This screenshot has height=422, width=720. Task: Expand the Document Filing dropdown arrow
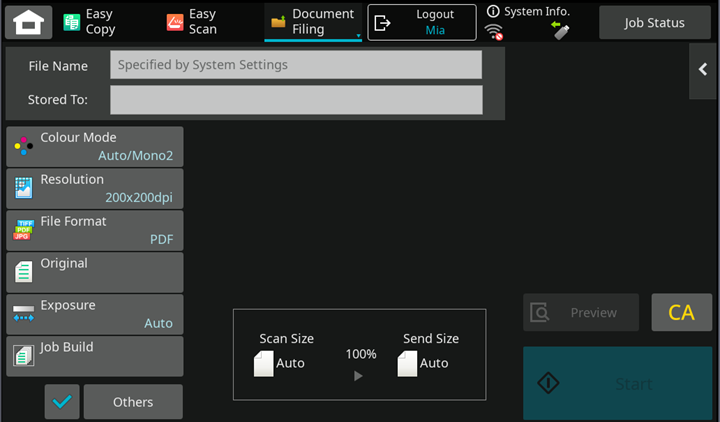358,36
